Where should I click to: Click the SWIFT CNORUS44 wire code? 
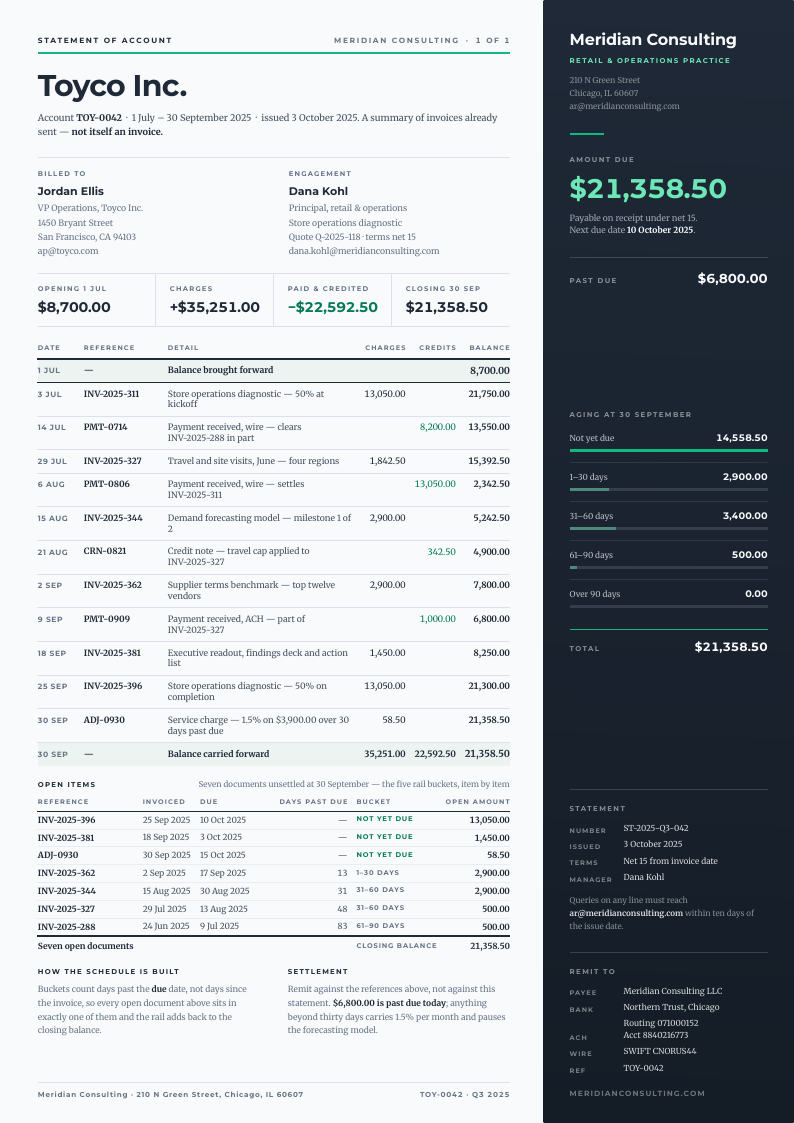(x=660, y=1051)
